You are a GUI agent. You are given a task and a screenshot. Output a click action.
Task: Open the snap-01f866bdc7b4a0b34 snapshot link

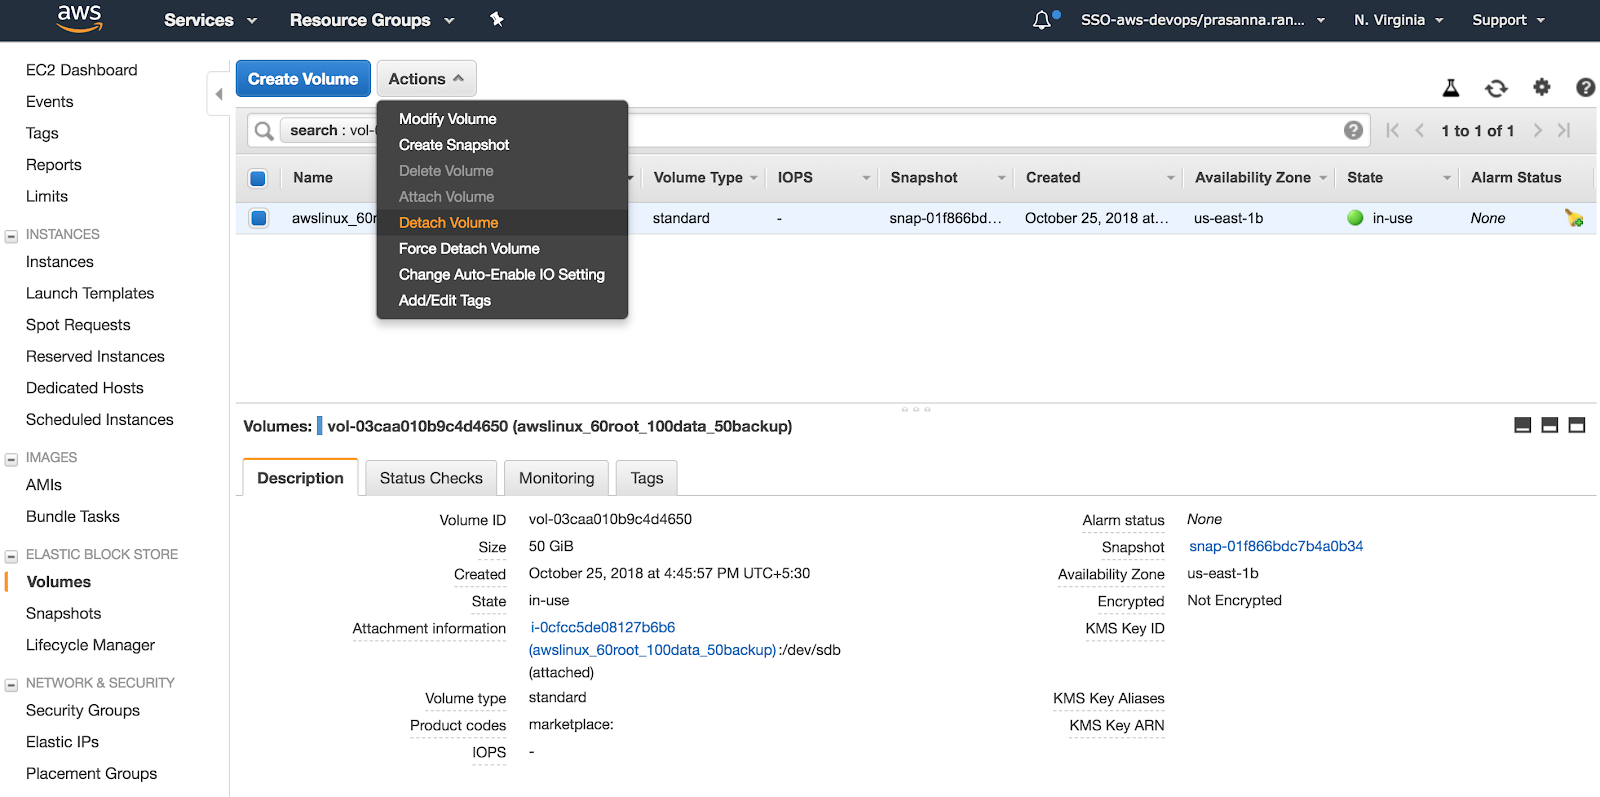click(1276, 546)
